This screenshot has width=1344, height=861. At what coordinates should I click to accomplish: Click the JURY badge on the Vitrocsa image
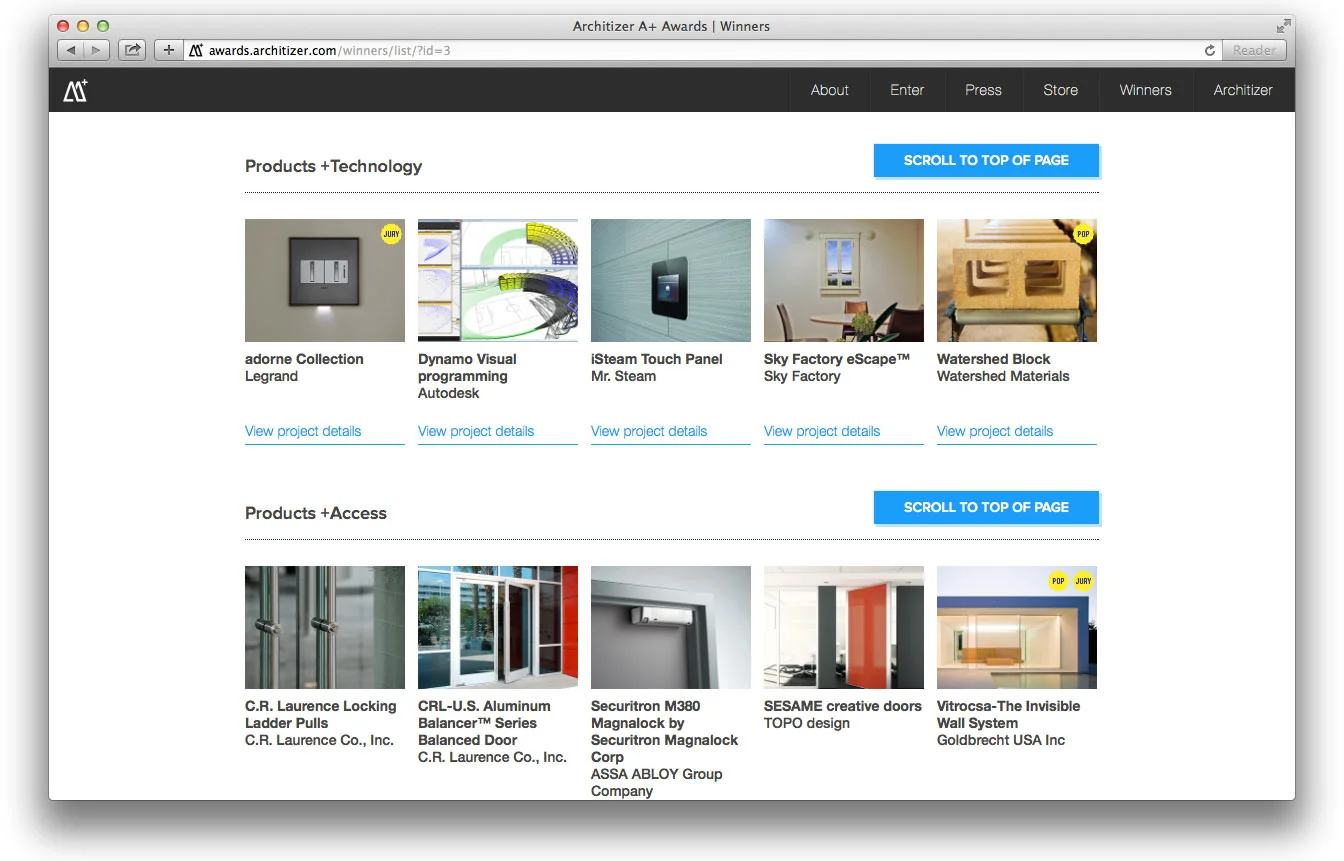[x=1083, y=581]
